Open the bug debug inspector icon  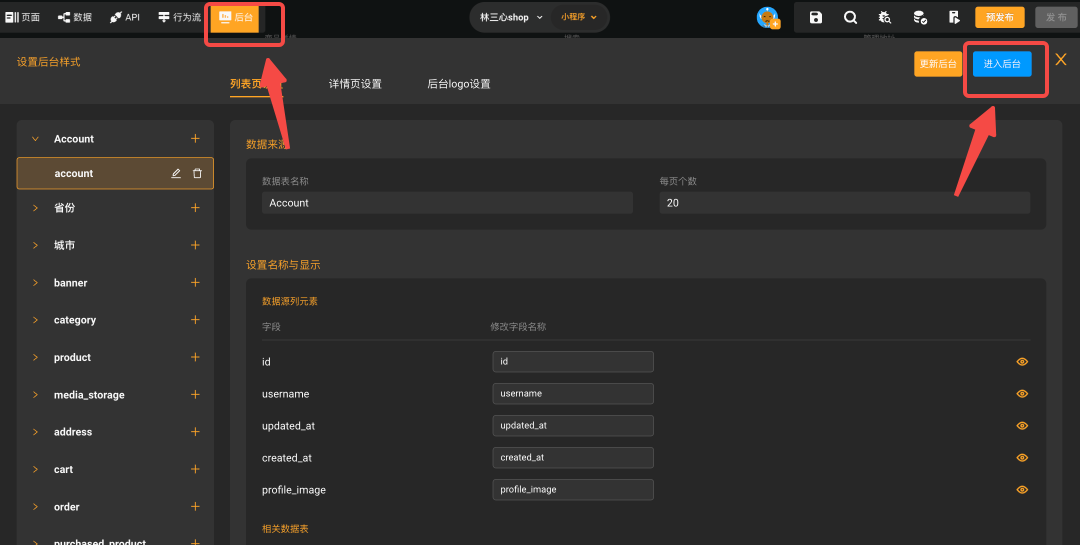[885, 17]
